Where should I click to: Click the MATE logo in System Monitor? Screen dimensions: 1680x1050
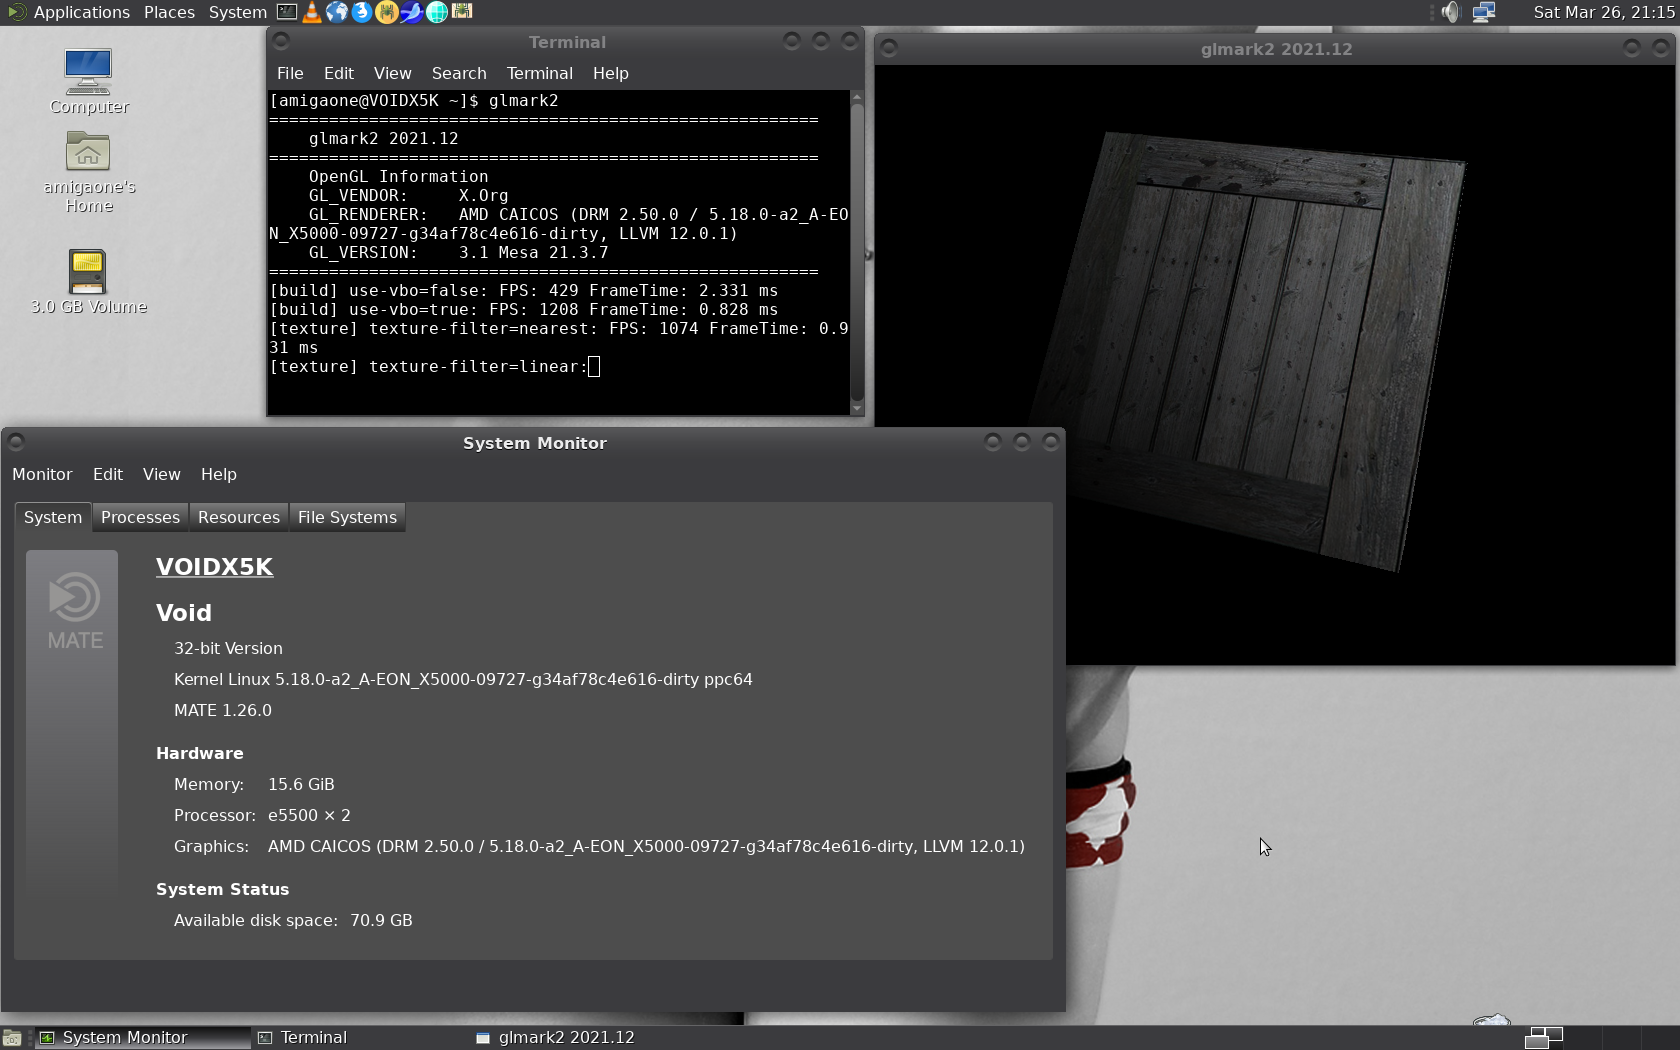click(75, 610)
